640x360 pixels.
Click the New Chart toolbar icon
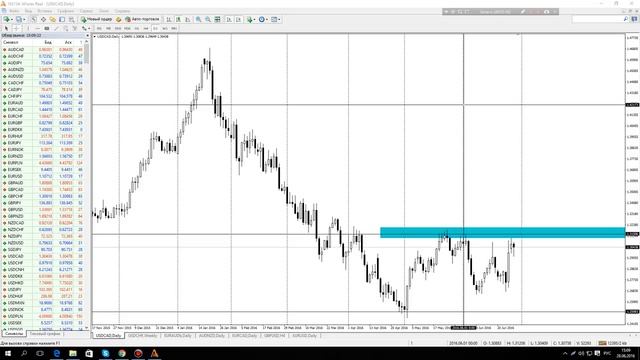point(7,19)
